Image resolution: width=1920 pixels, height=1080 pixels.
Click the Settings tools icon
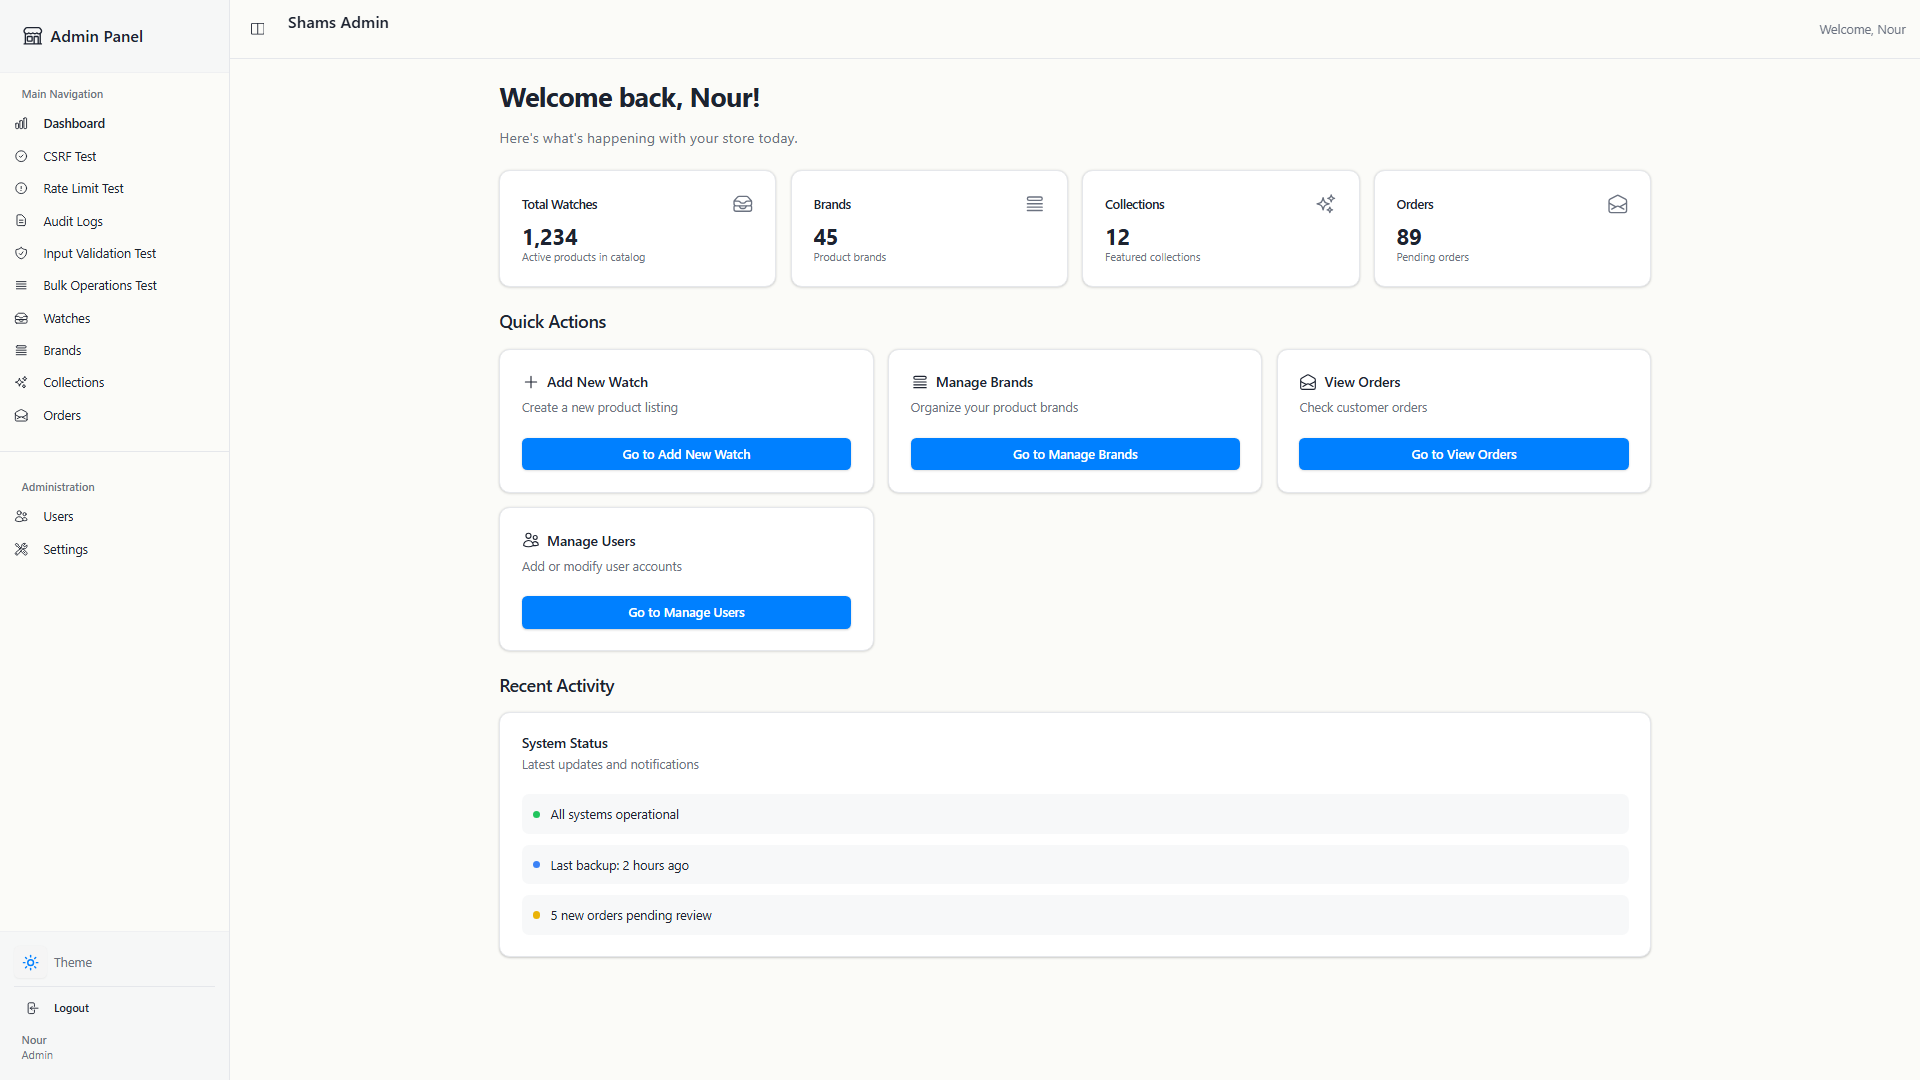point(21,550)
